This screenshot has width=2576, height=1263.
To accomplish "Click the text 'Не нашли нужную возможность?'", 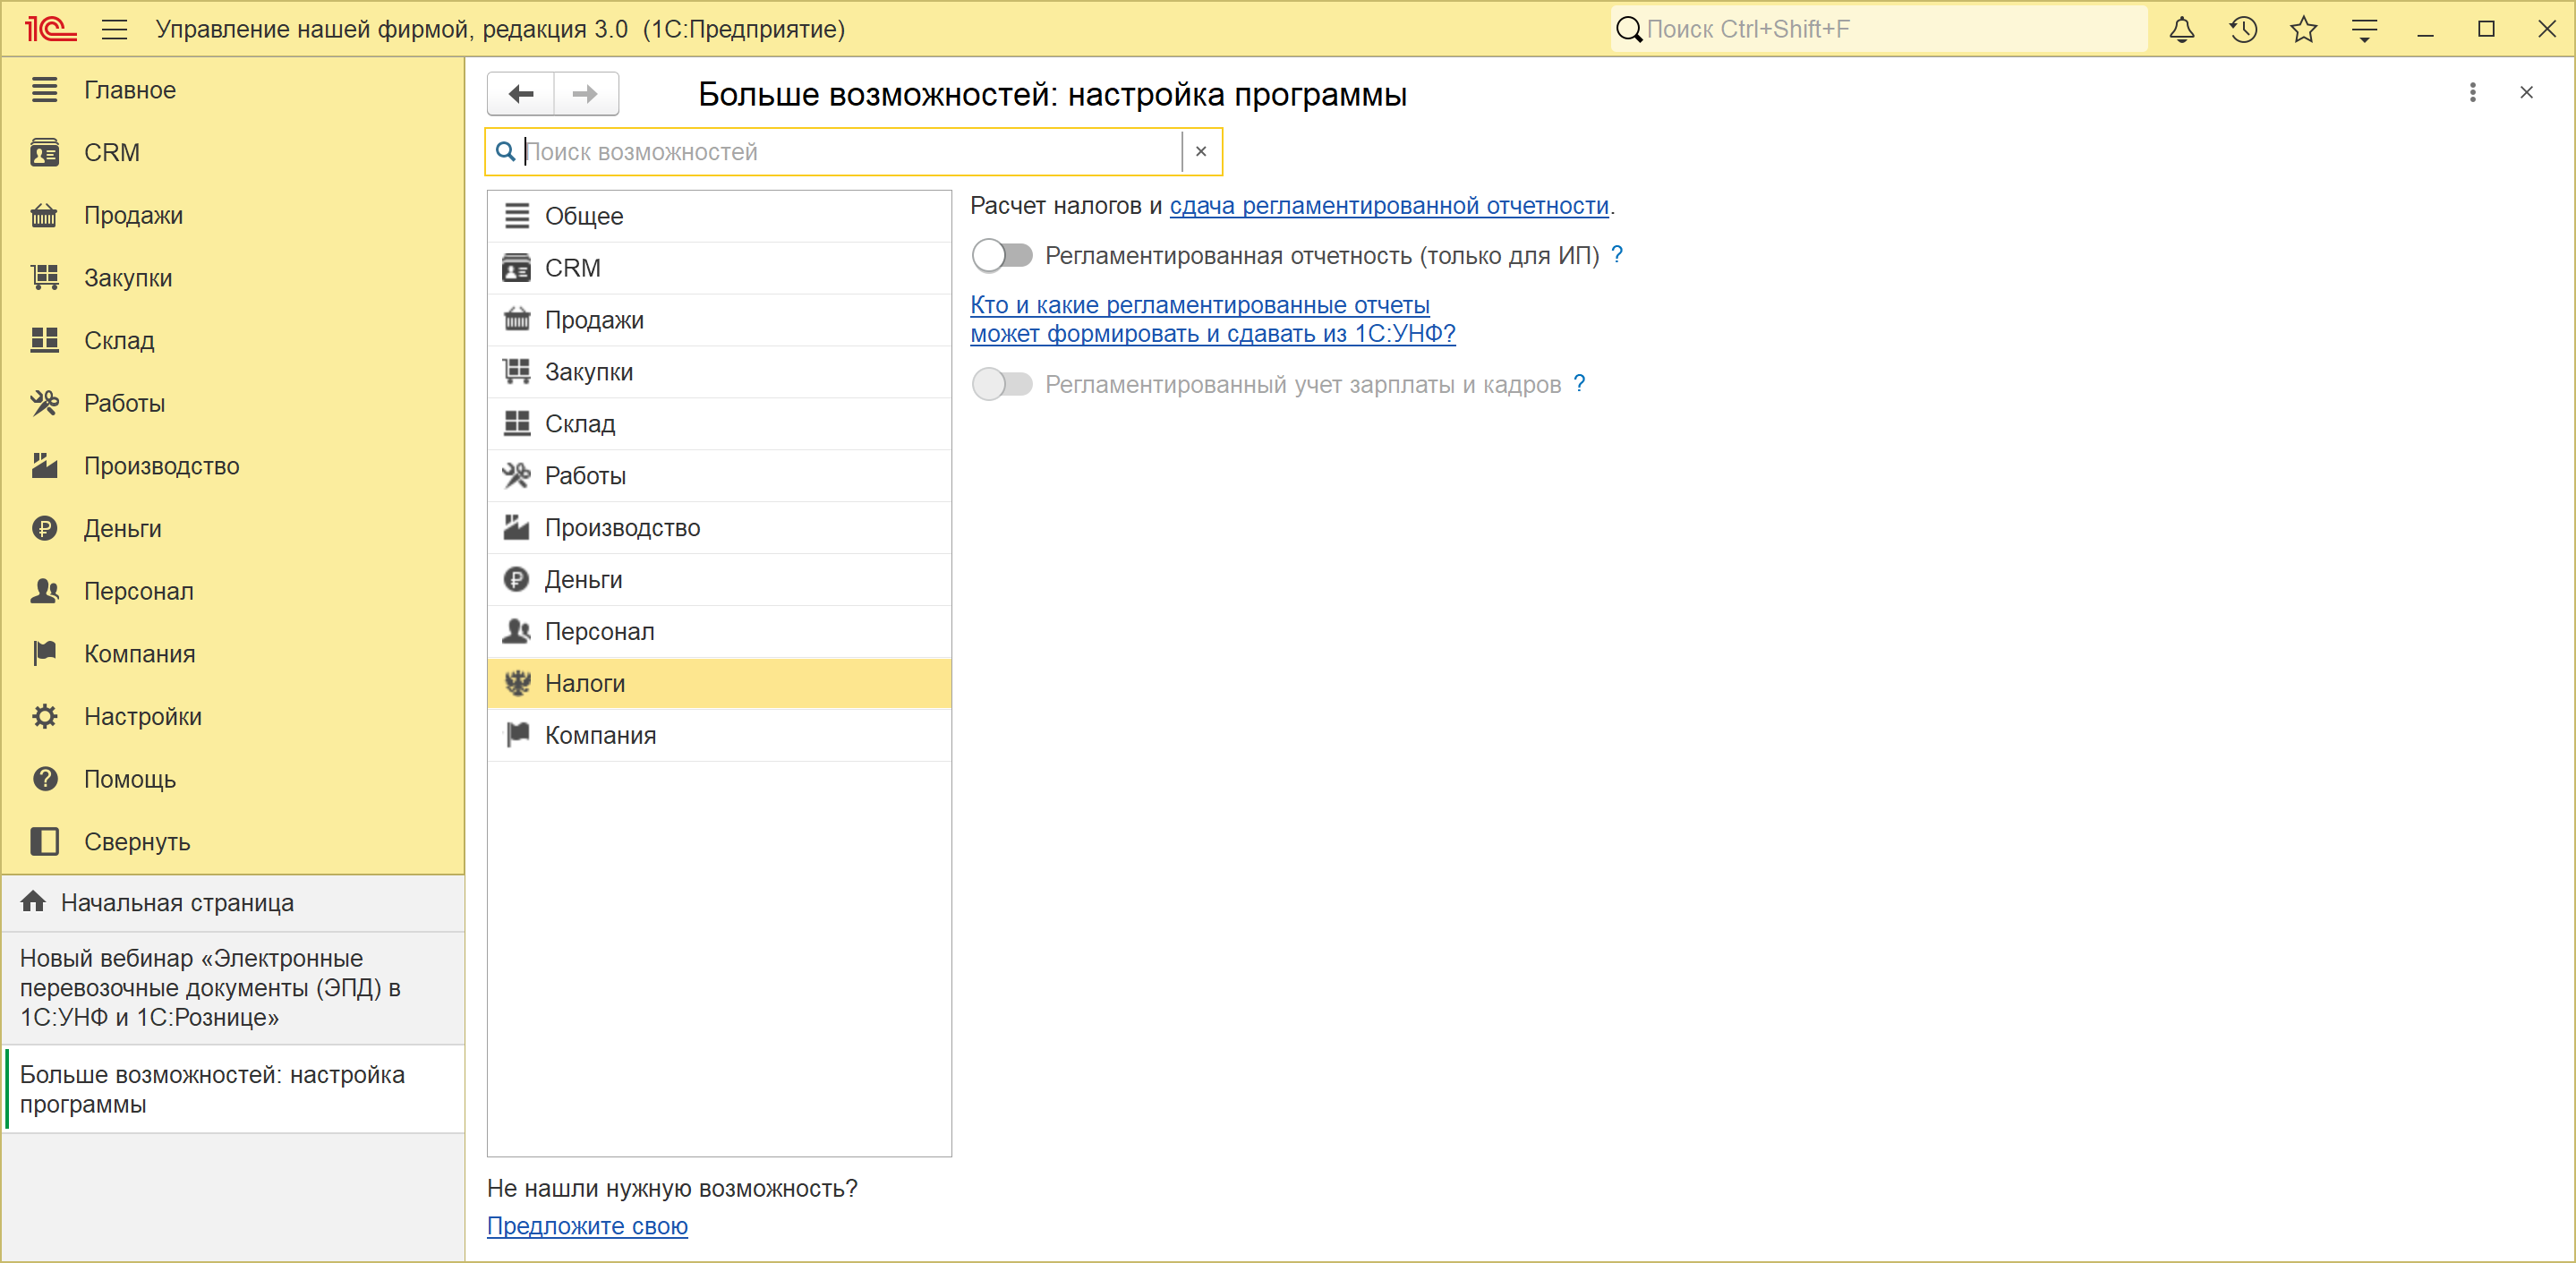I will [672, 1190].
